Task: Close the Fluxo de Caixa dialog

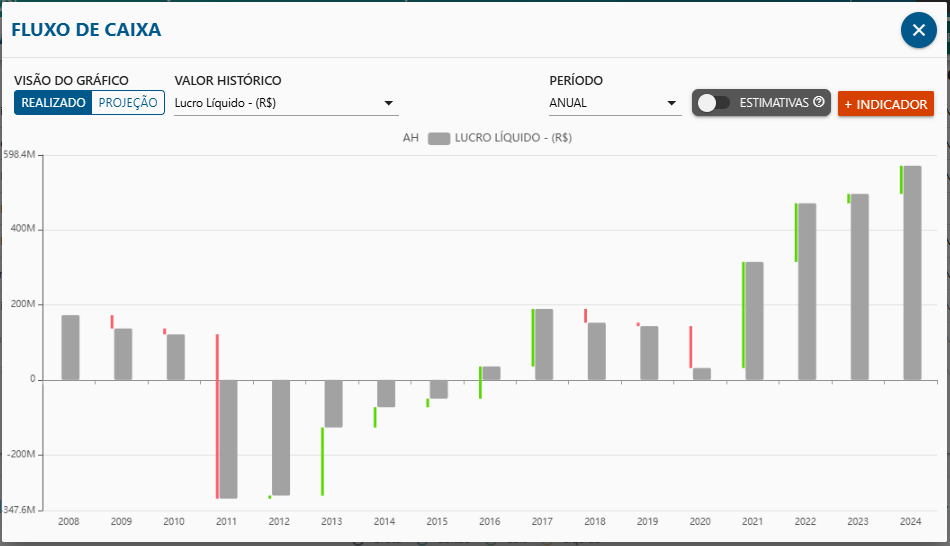Action: (918, 30)
